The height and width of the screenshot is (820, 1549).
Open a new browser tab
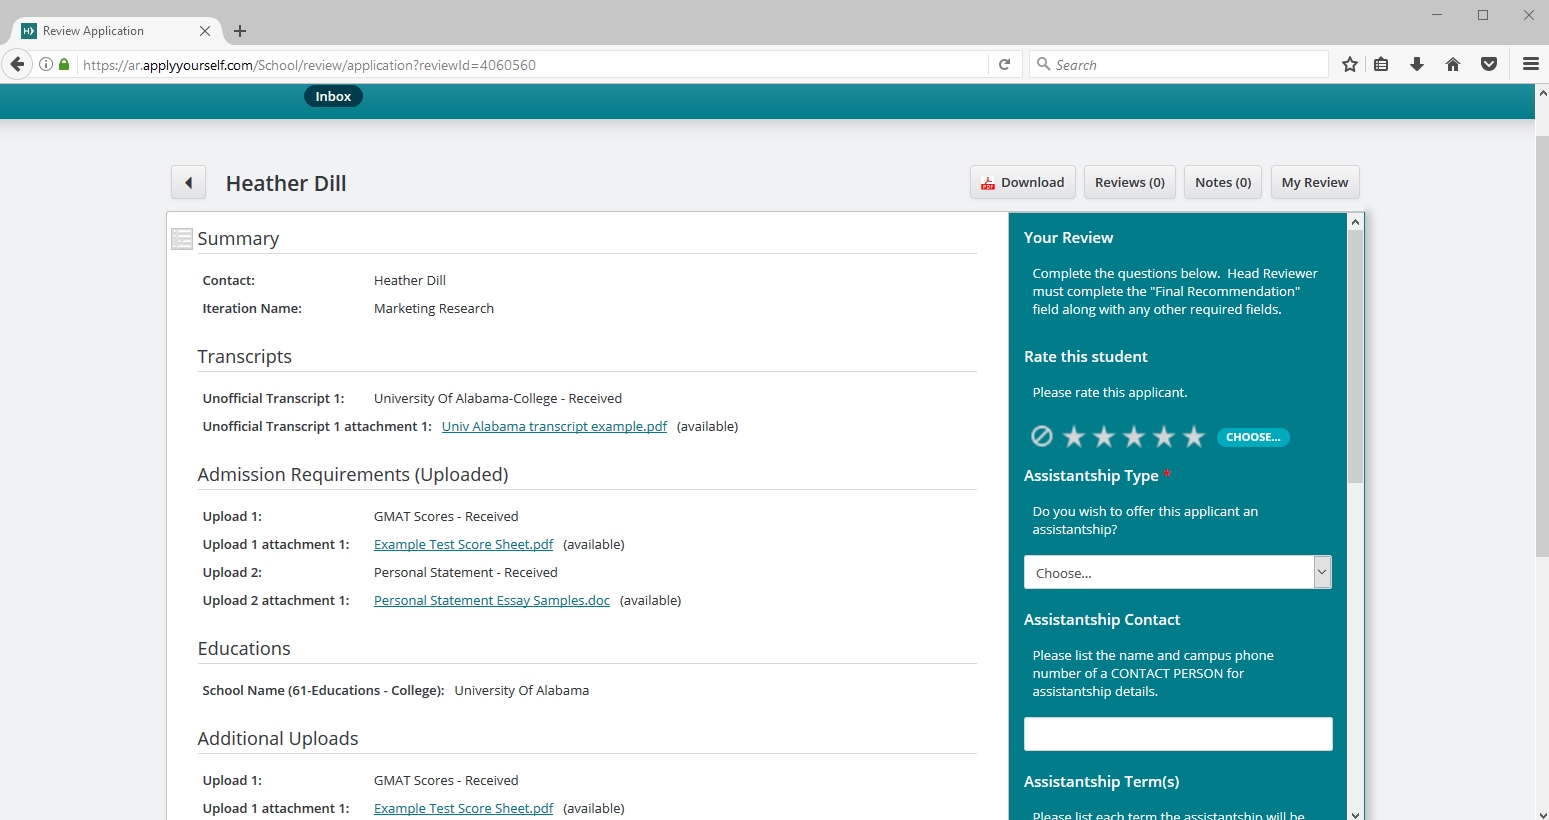tap(240, 31)
